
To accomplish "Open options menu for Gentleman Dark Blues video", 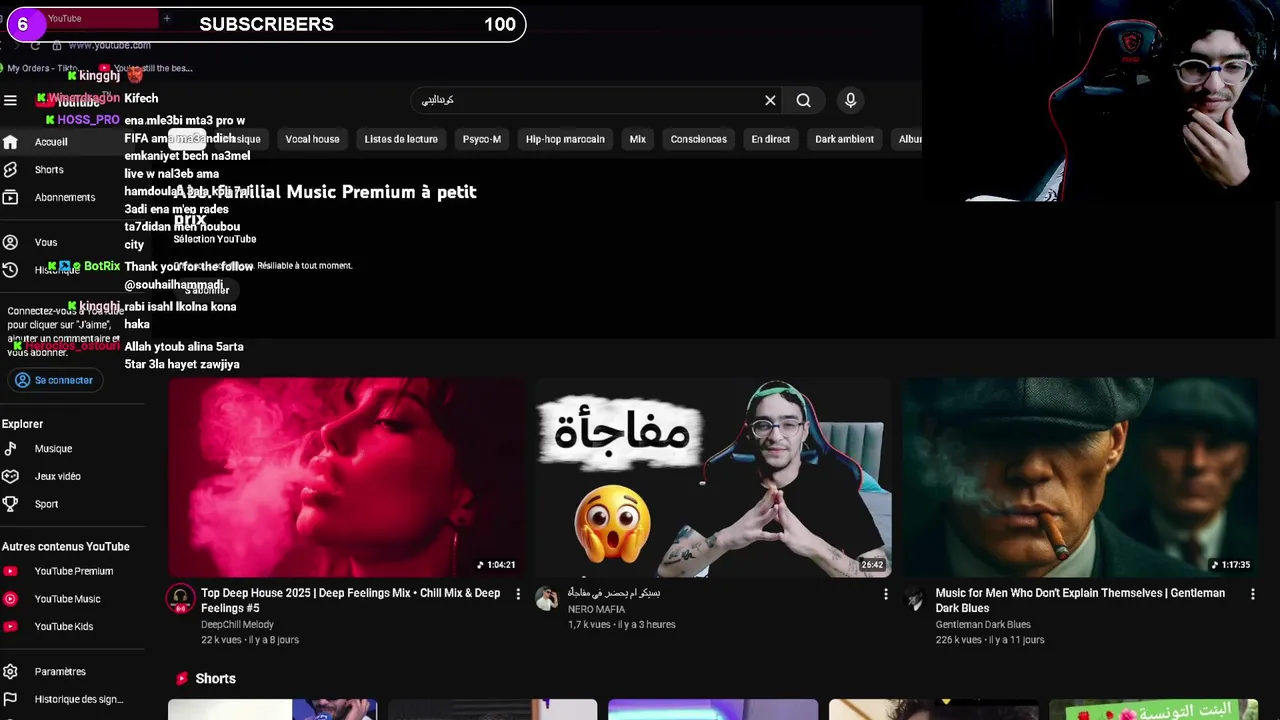I will [x=1252, y=594].
